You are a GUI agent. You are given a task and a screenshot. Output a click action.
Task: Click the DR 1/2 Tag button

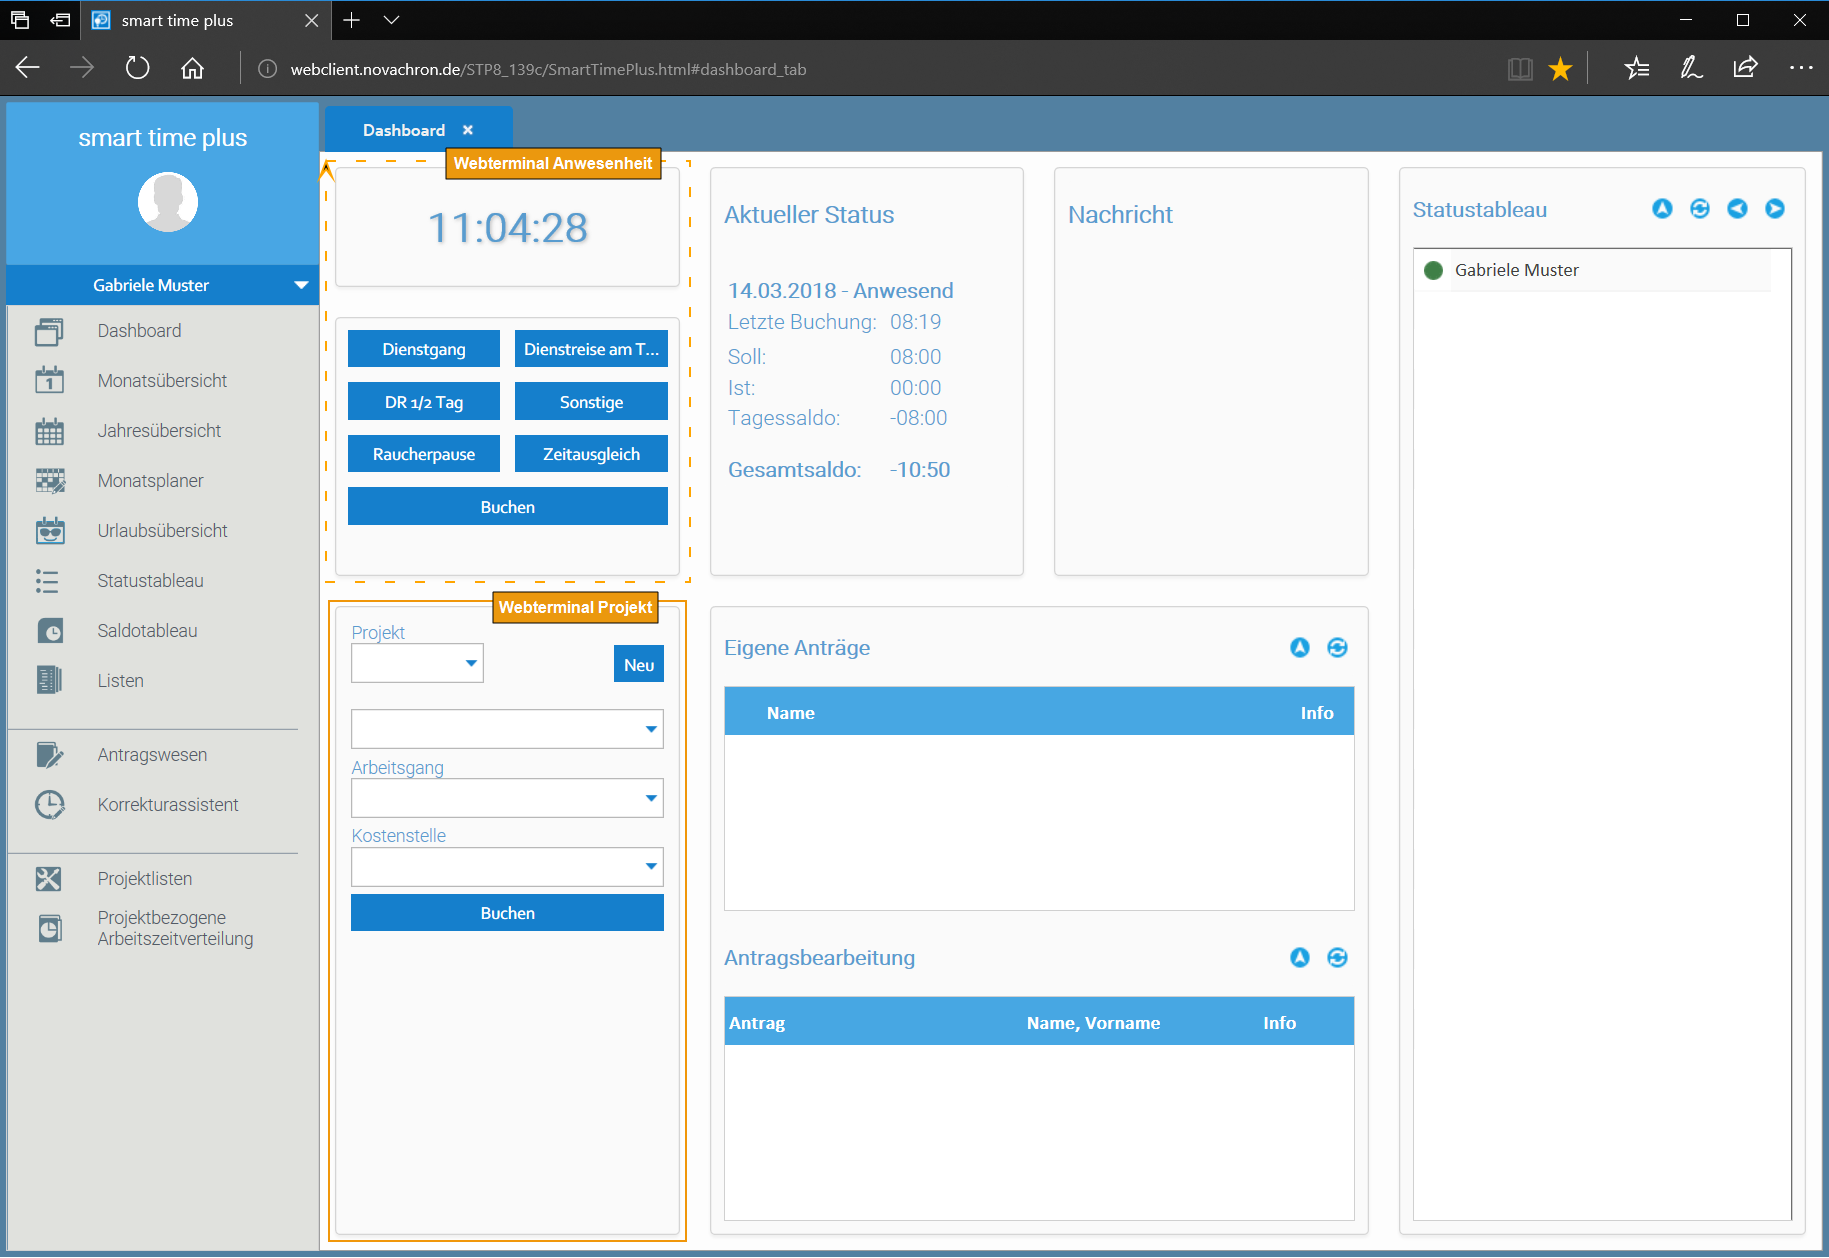pyautogui.click(x=424, y=402)
